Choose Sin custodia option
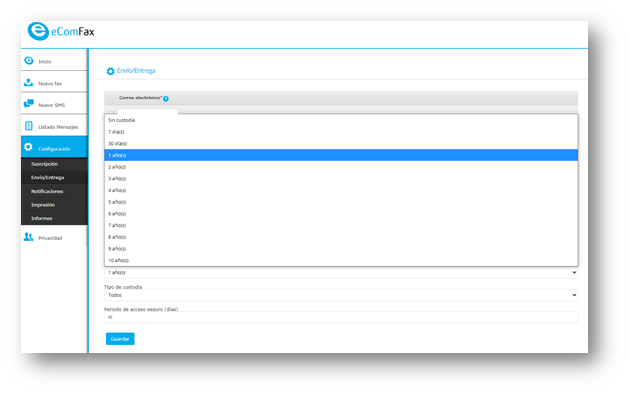 pos(341,120)
